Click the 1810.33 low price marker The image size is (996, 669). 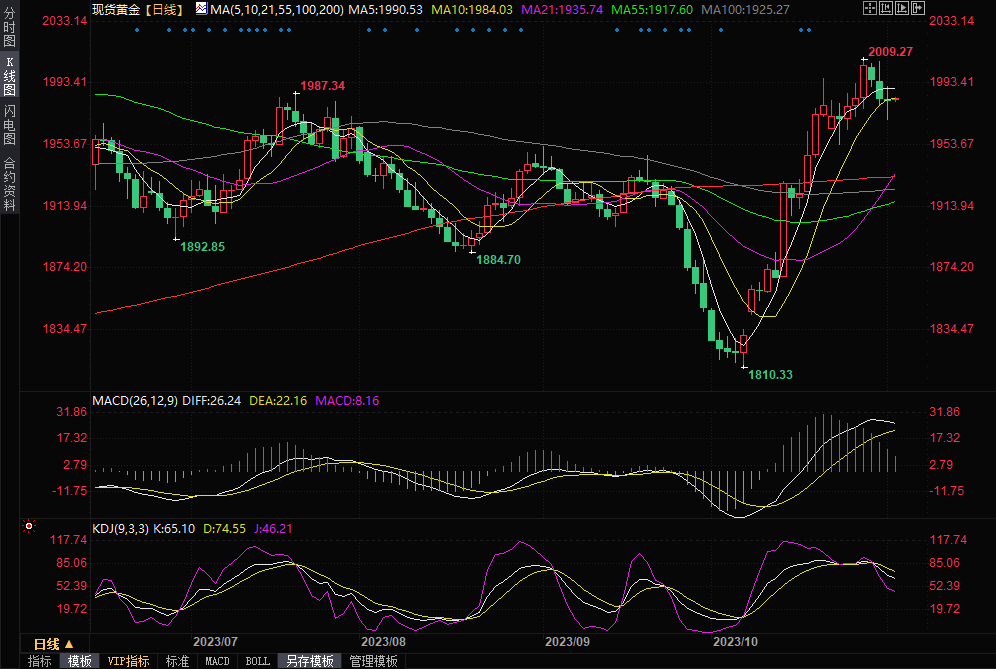coord(770,375)
